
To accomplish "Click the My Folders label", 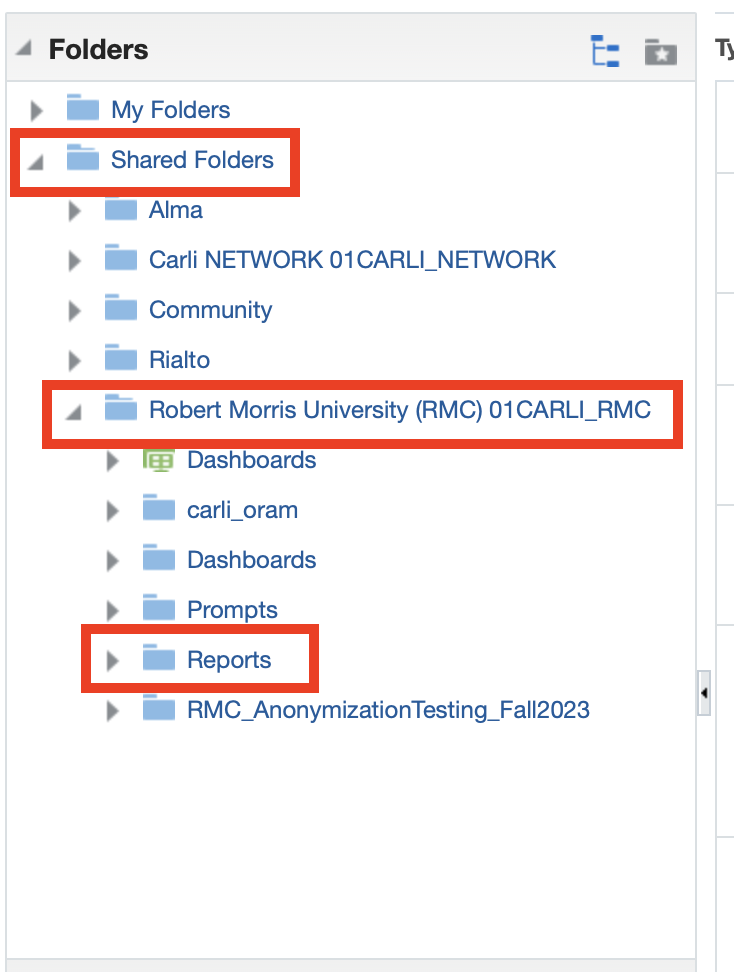I will 171,110.
